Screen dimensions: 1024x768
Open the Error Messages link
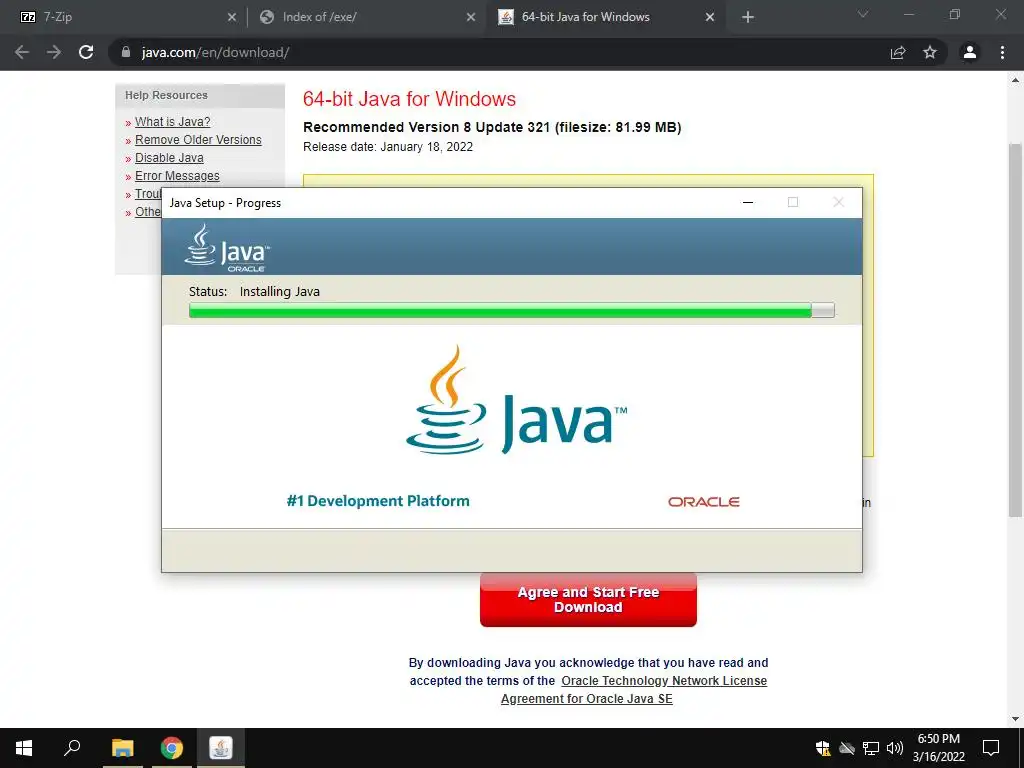tap(177, 176)
